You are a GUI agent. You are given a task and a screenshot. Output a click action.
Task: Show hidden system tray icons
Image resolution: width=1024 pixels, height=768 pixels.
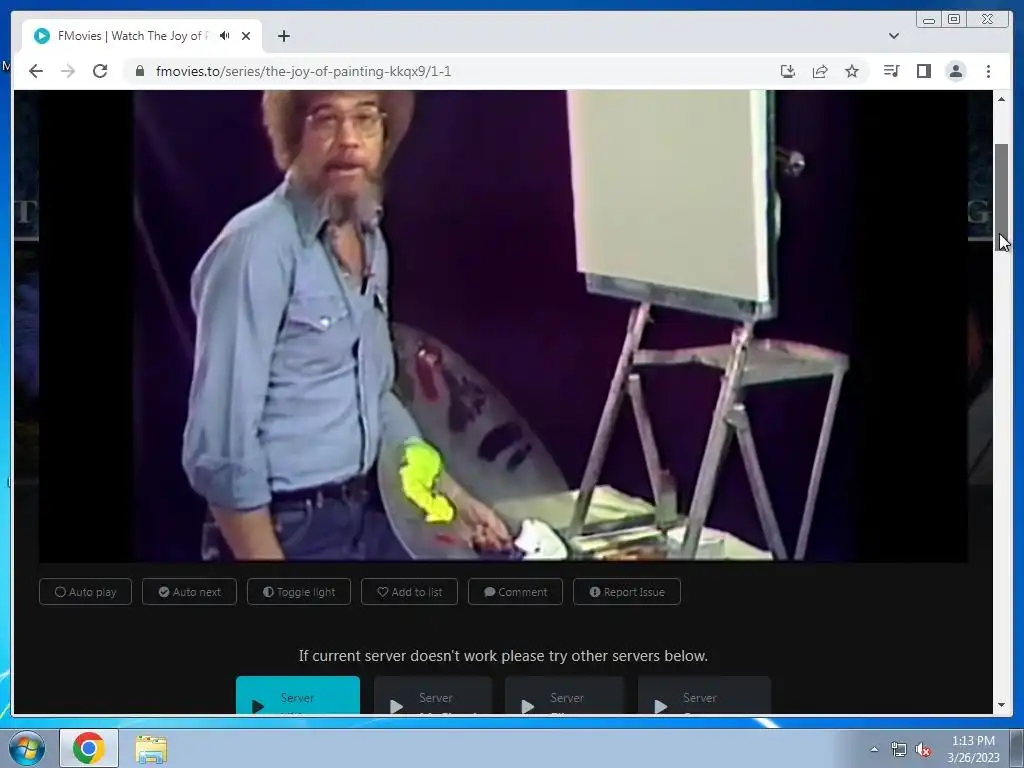click(874, 749)
